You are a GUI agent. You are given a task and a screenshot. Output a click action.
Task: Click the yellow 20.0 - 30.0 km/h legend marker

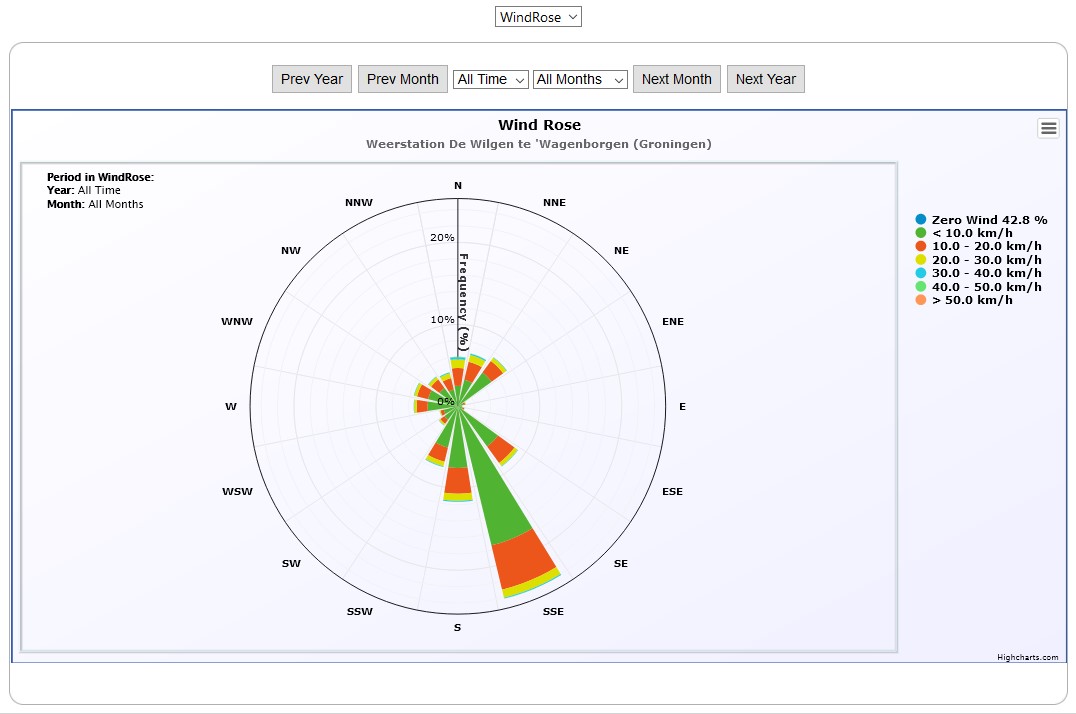tap(921, 260)
